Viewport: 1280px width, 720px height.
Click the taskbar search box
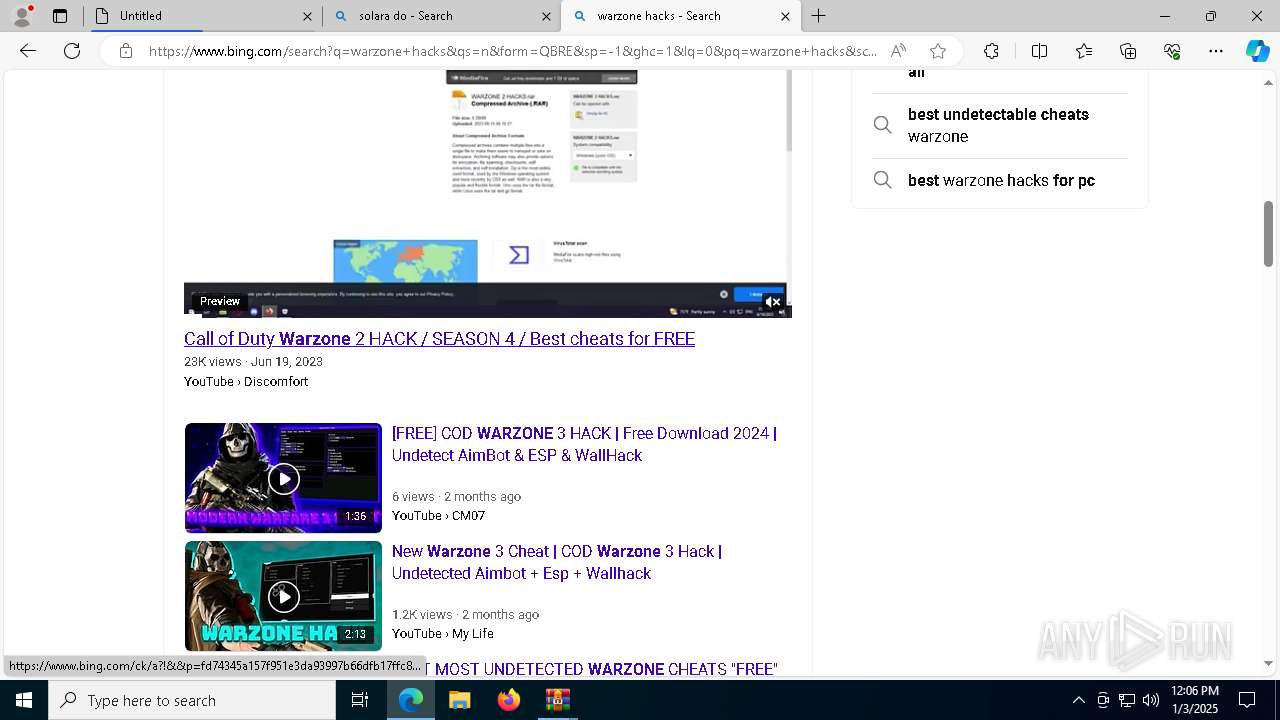click(x=192, y=700)
